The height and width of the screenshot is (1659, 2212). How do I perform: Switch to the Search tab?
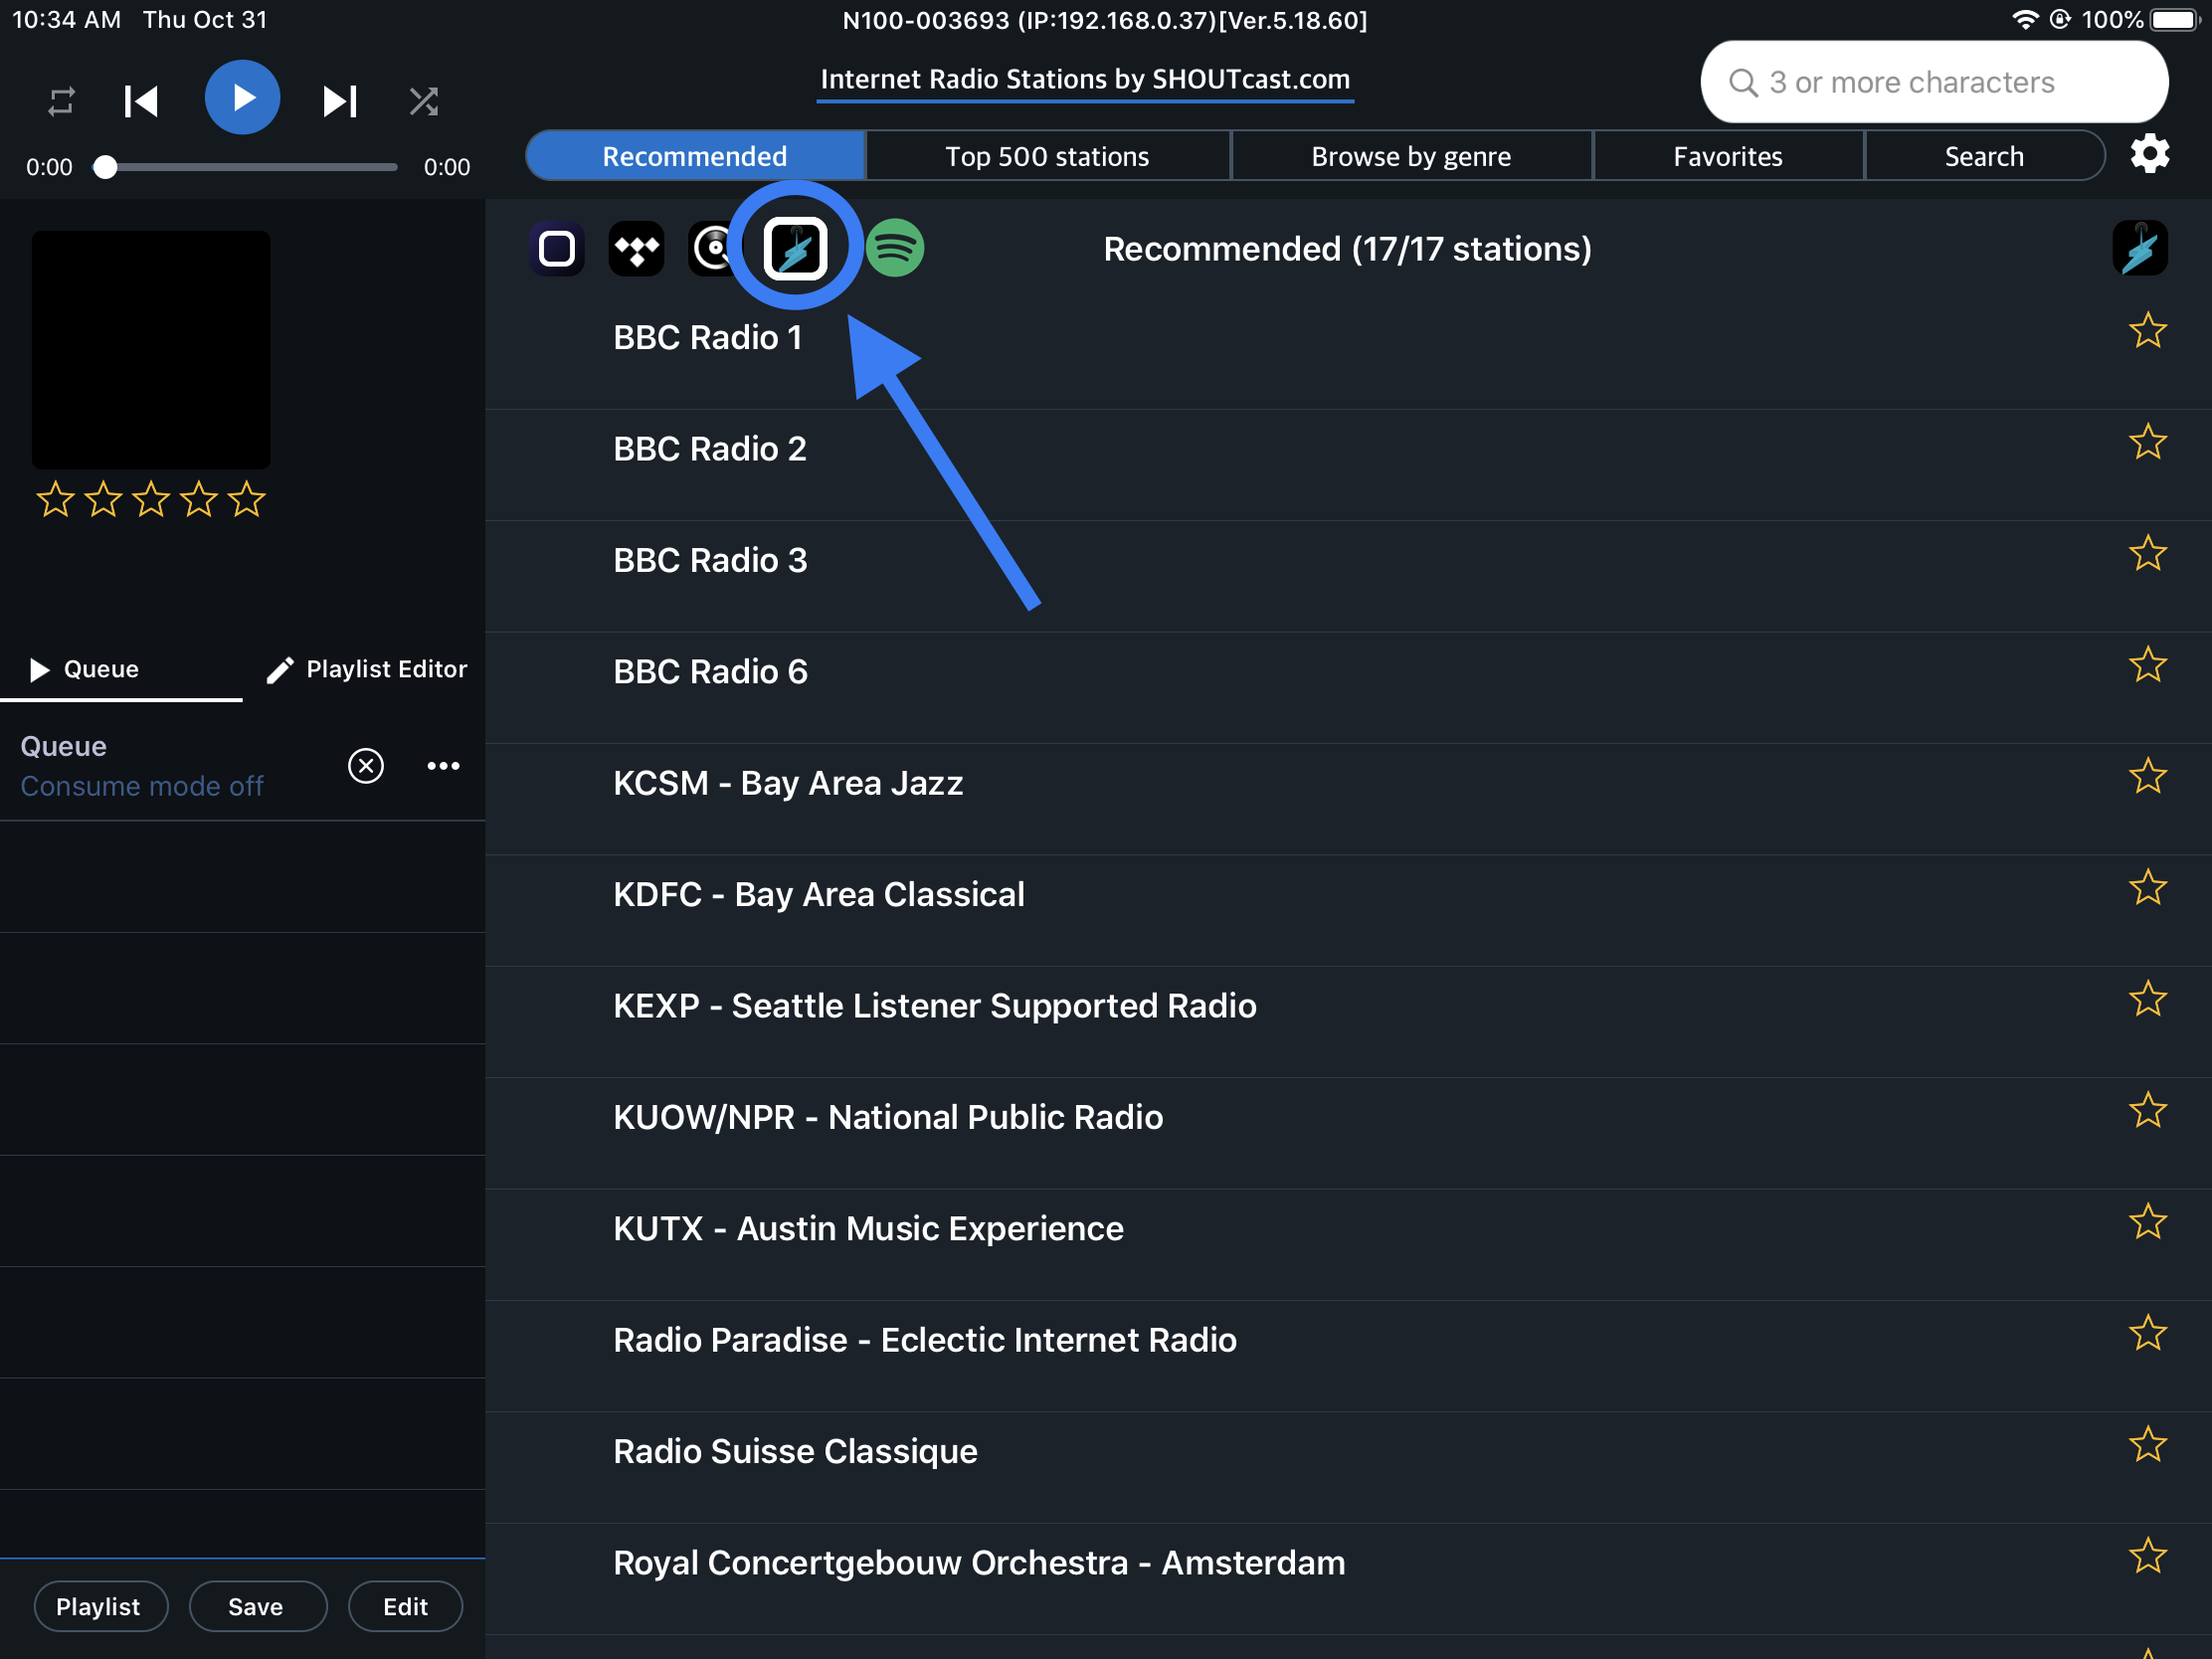(1984, 156)
